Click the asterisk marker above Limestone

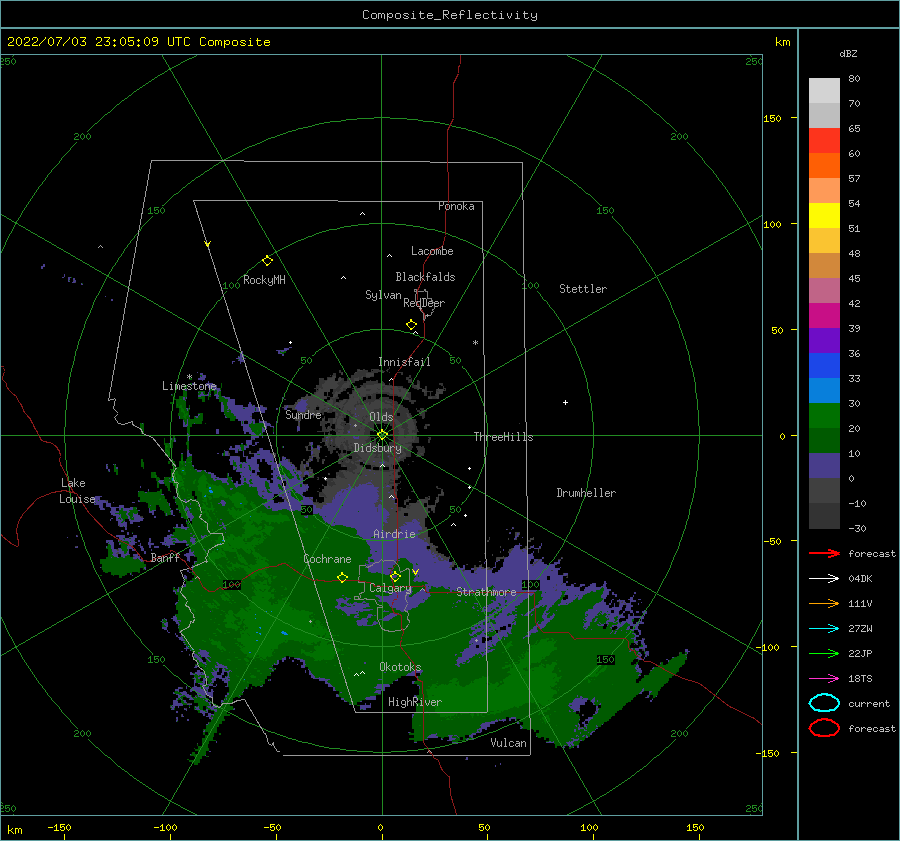[x=189, y=377]
